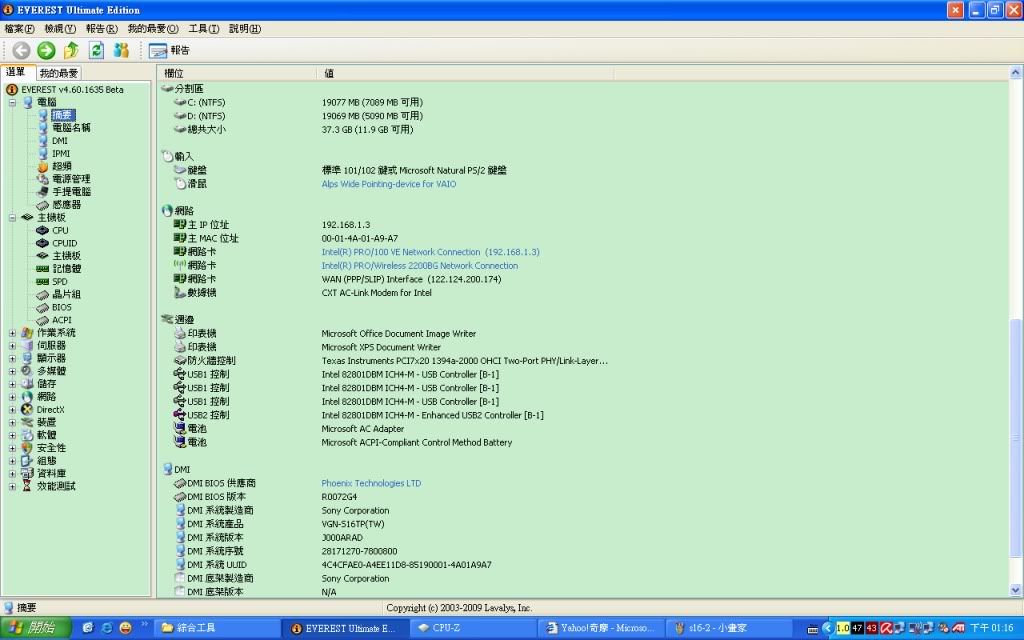The width and height of the screenshot is (1024, 640).
Task: Open the 感應器 sensor page
Action: (x=66, y=205)
